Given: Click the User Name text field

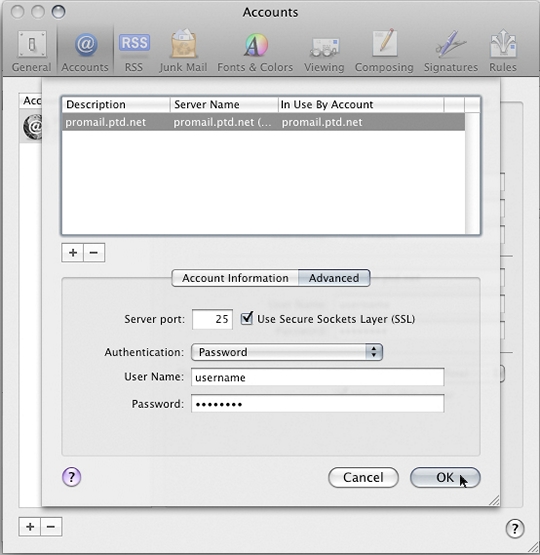Looking at the screenshot, I should [317, 377].
